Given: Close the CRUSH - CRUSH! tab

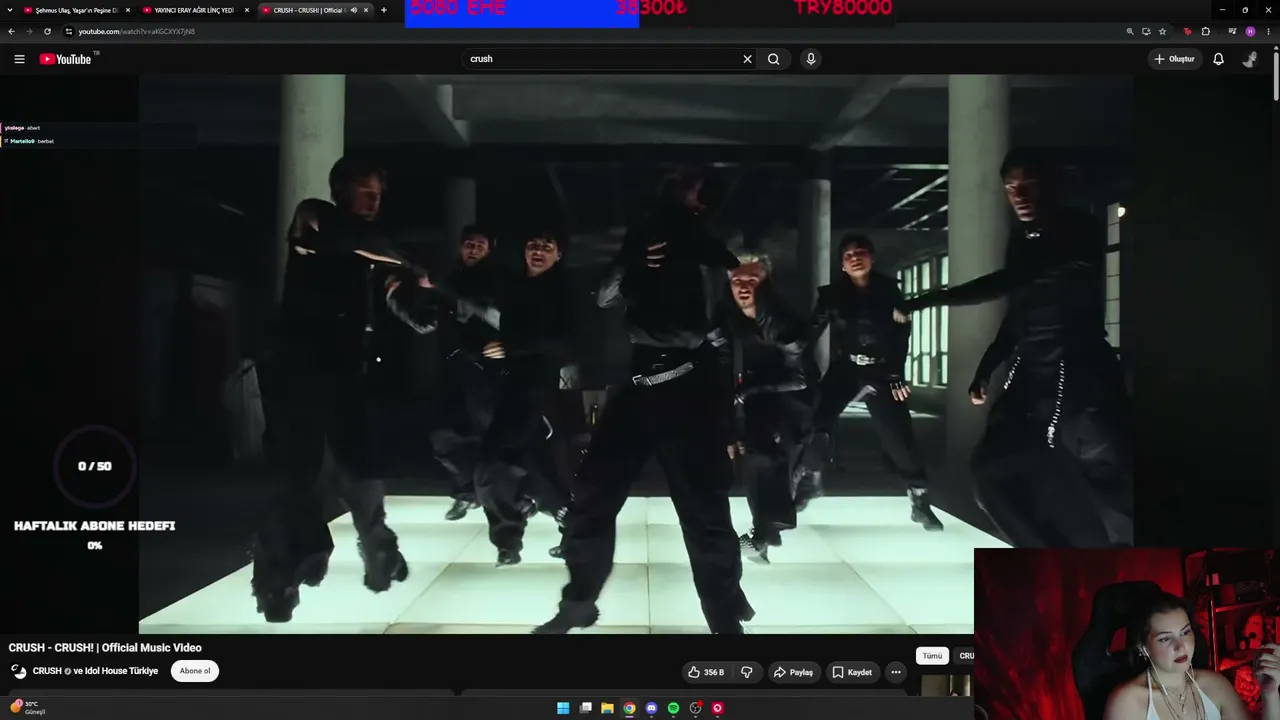Looking at the screenshot, I should point(366,10).
